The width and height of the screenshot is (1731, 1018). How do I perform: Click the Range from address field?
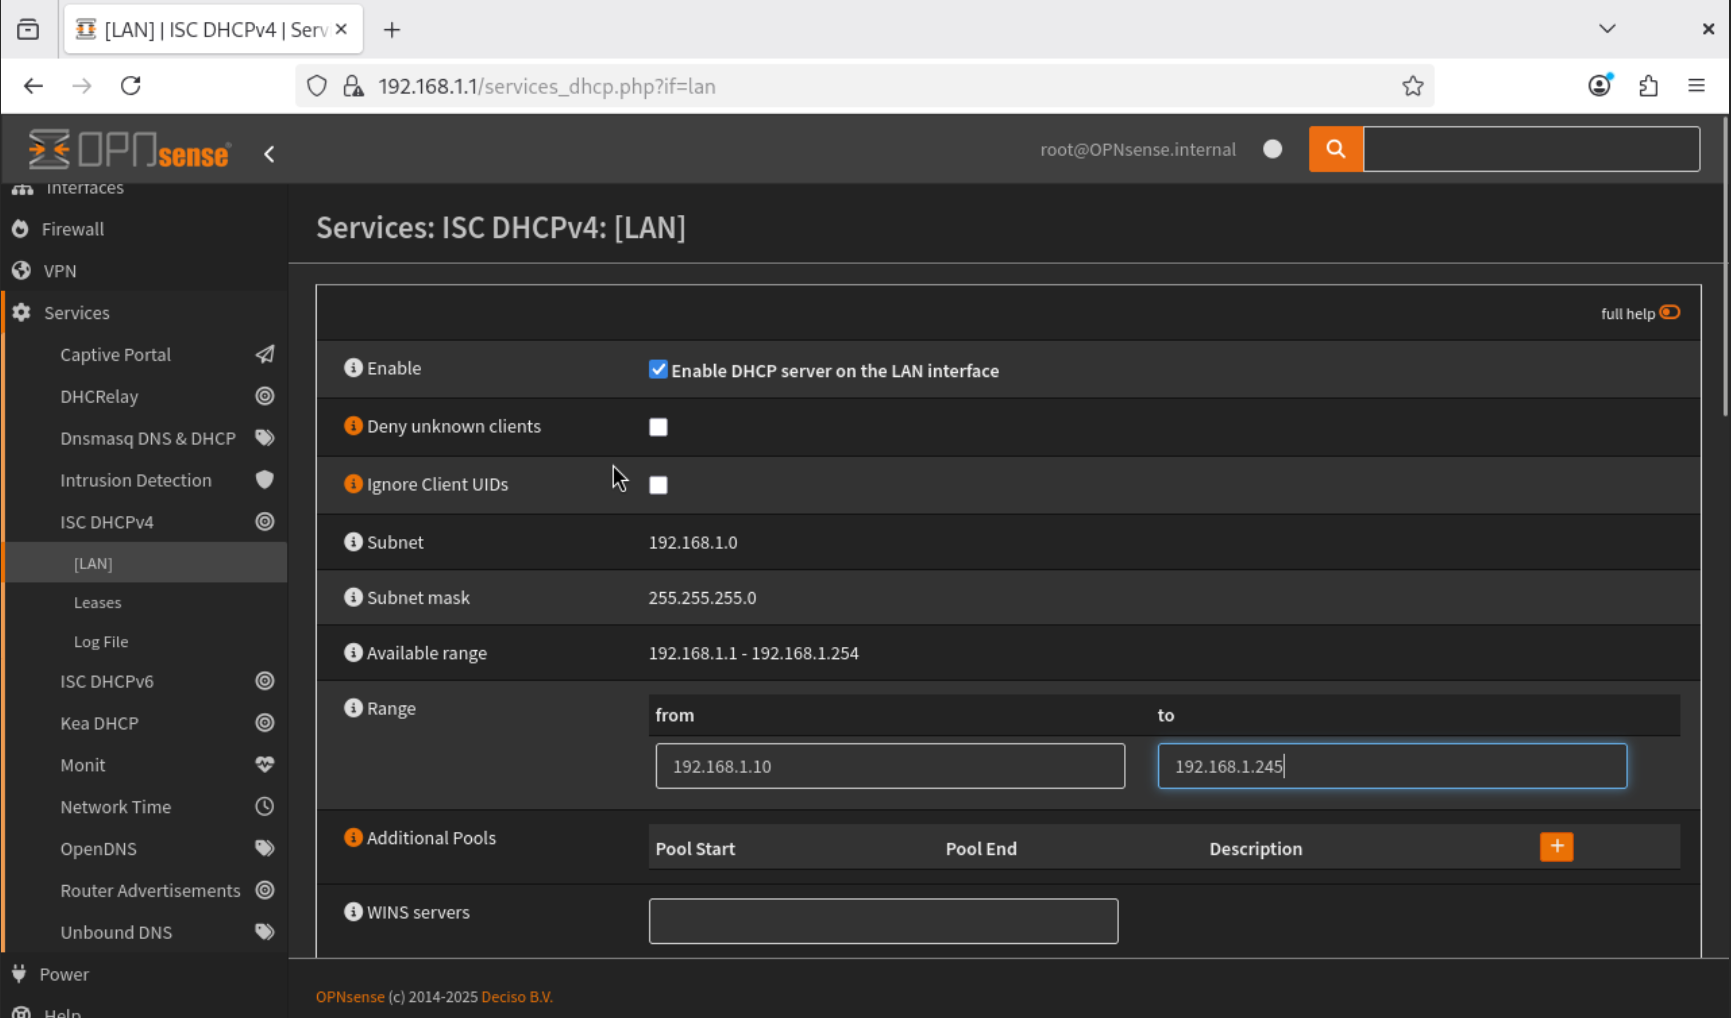click(x=889, y=766)
